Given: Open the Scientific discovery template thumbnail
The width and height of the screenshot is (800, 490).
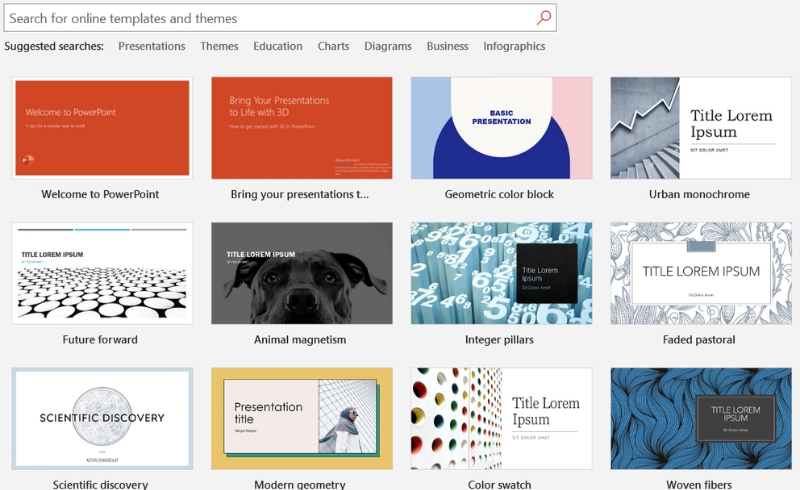Looking at the screenshot, I should 102,419.
